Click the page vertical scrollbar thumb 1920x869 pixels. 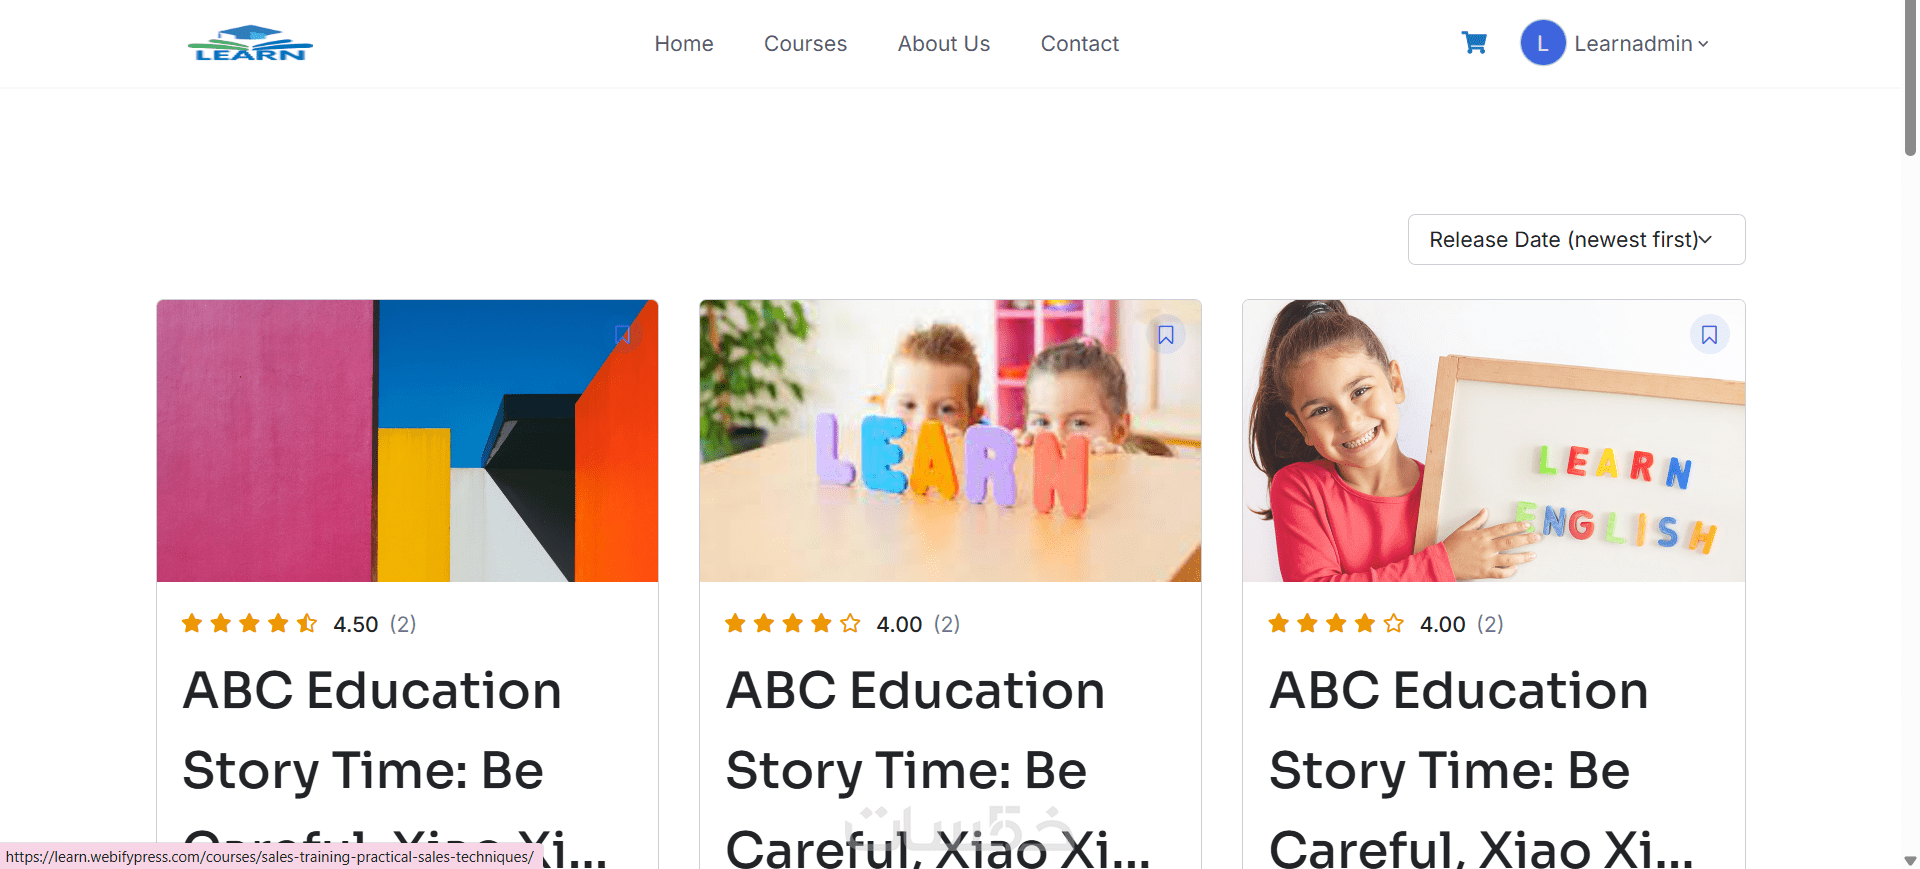1910,78
